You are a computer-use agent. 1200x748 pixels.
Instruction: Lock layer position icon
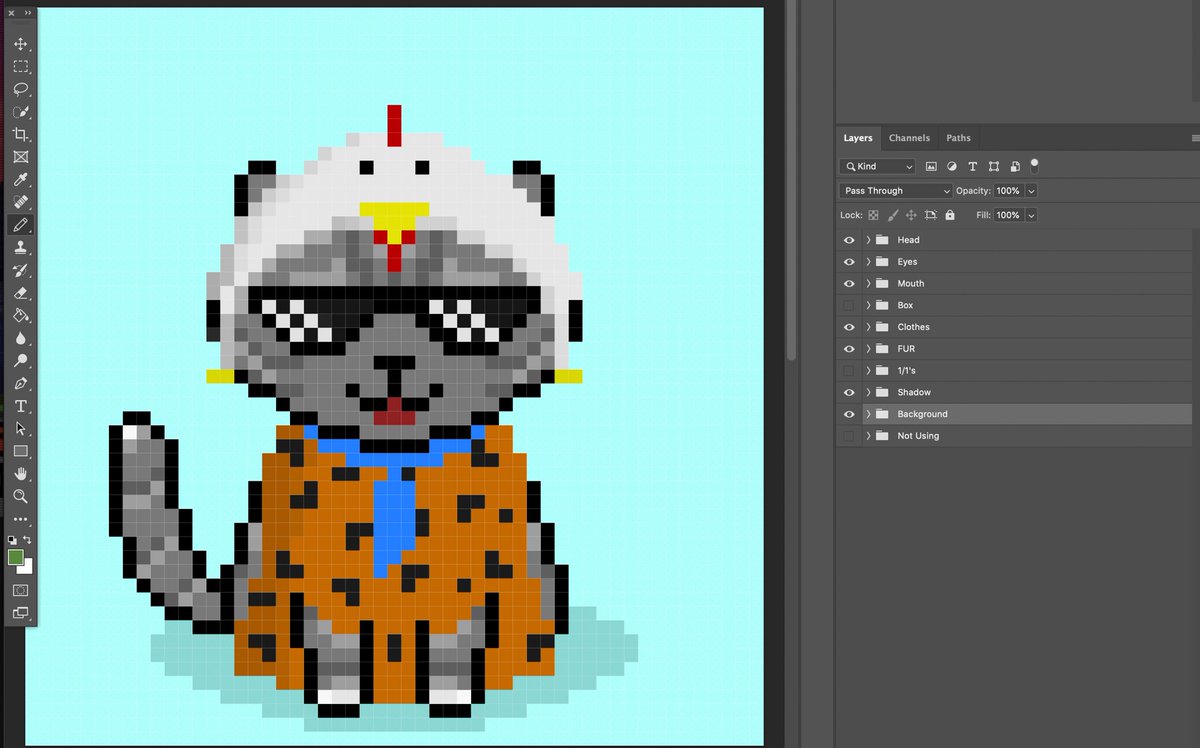[911, 215]
